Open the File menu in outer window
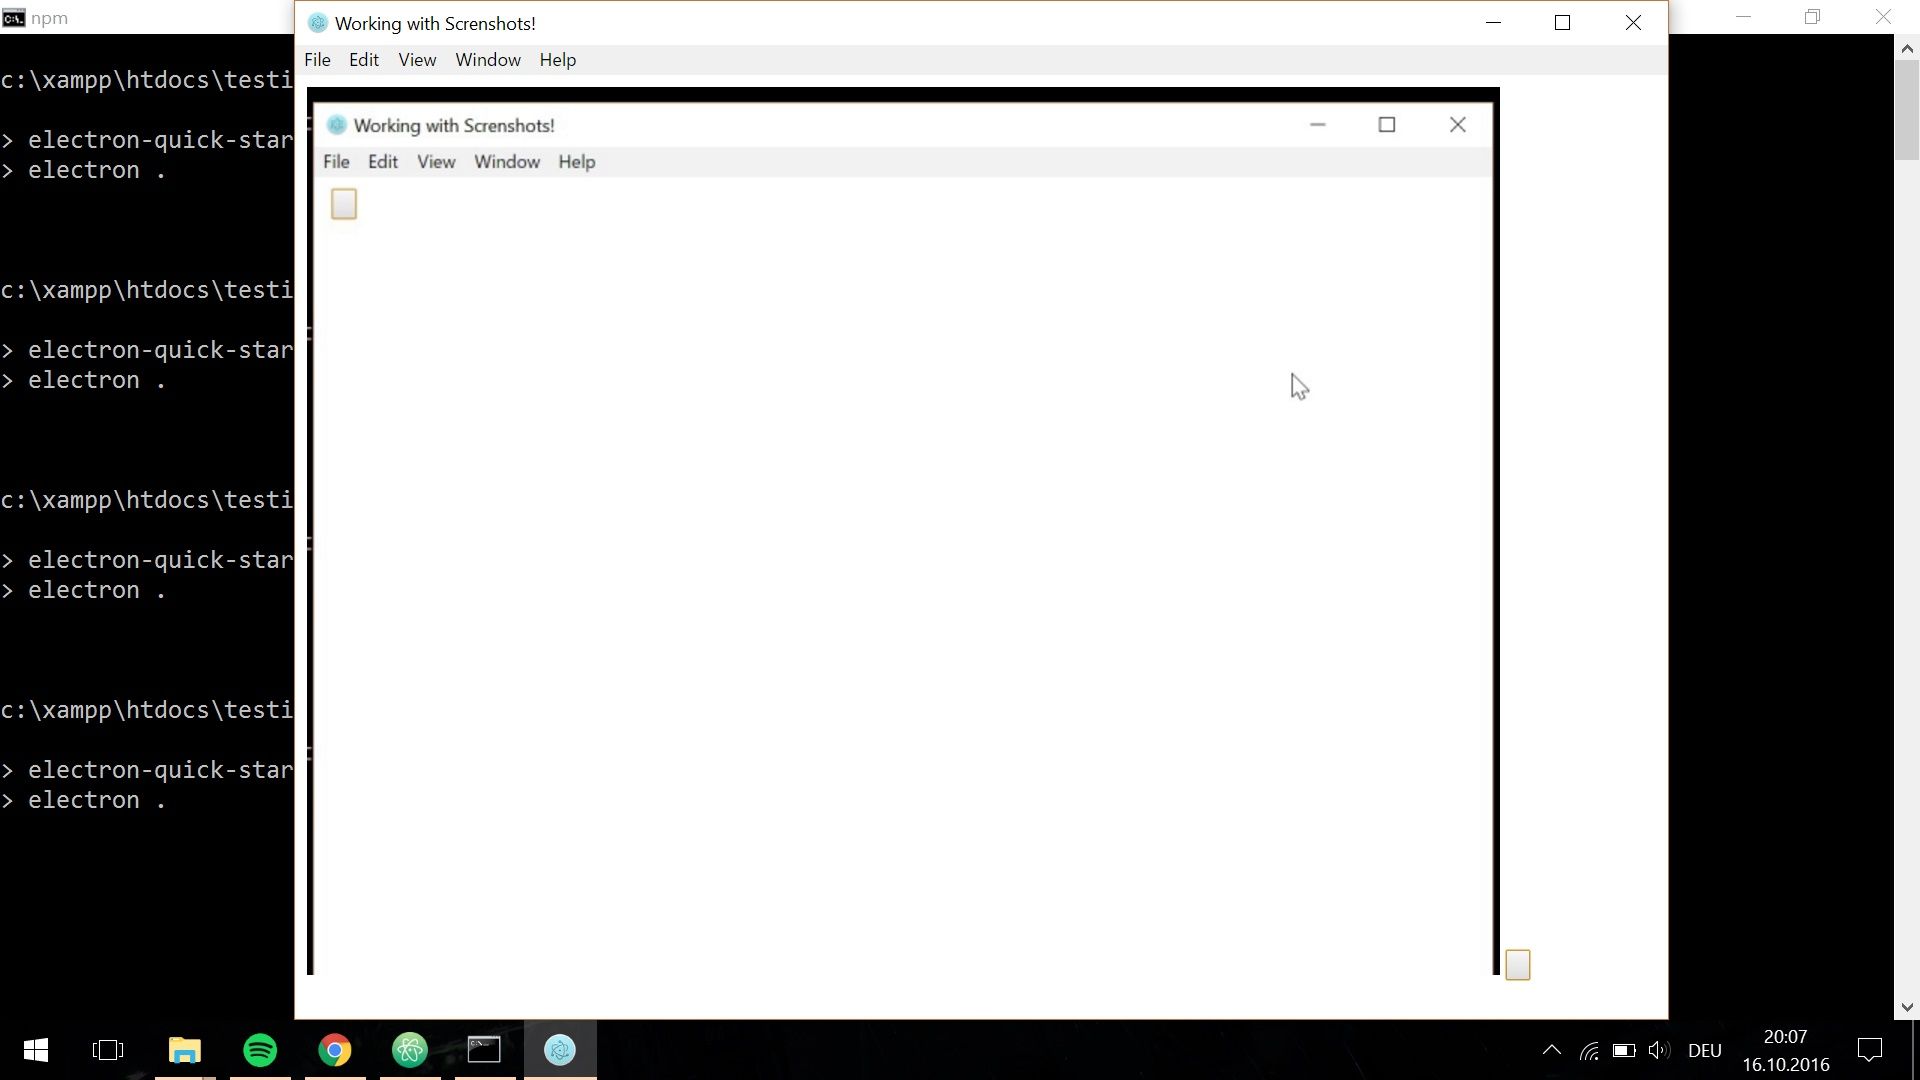The image size is (1920, 1080). (x=317, y=60)
